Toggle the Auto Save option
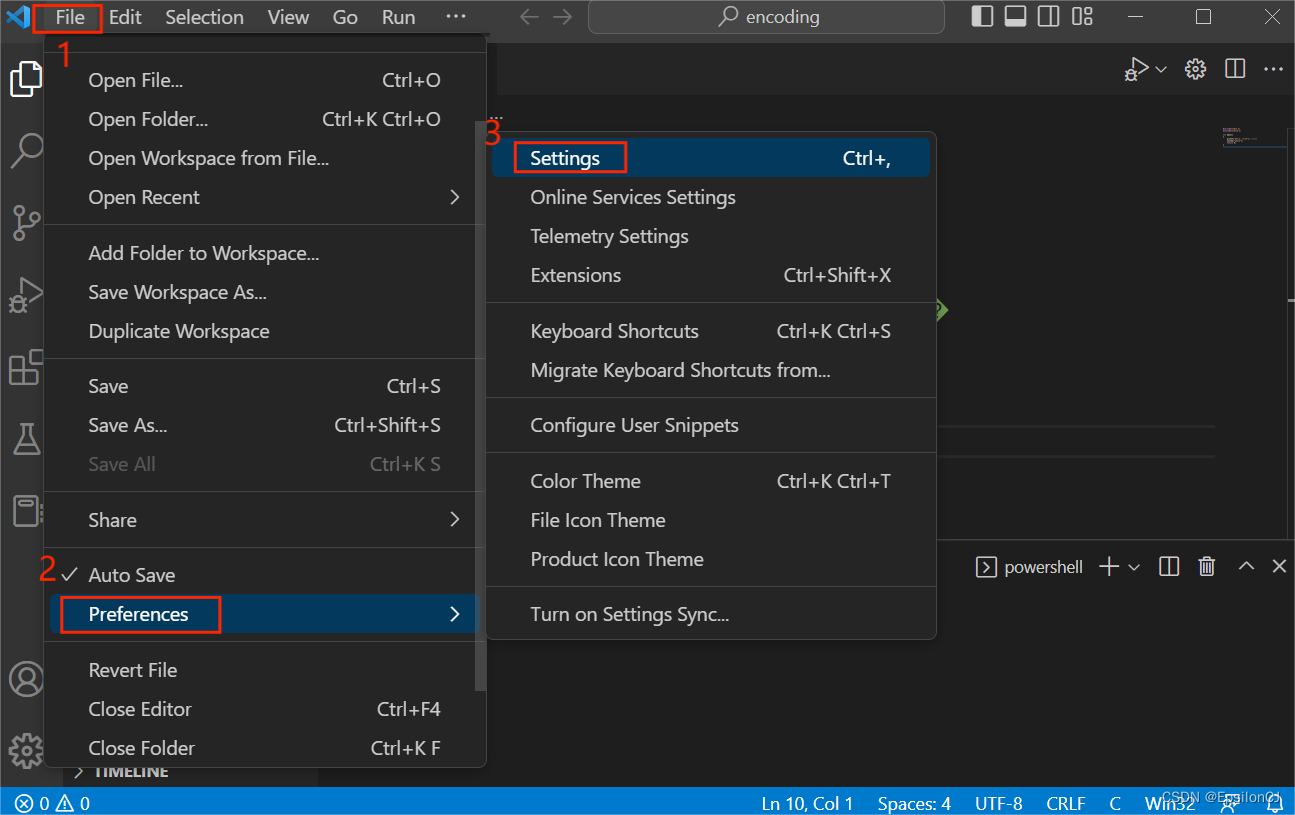Image resolution: width=1295 pixels, height=815 pixels. (263, 575)
